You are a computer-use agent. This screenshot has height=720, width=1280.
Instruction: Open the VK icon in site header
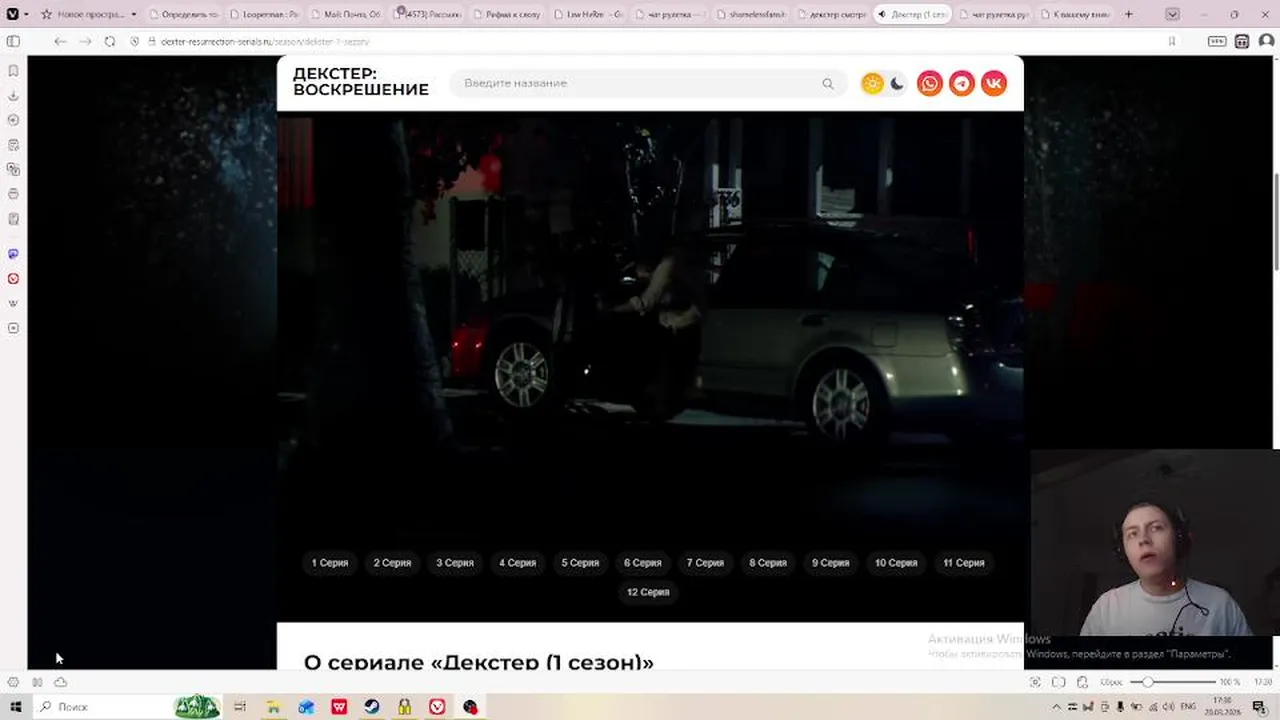(x=994, y=83)
